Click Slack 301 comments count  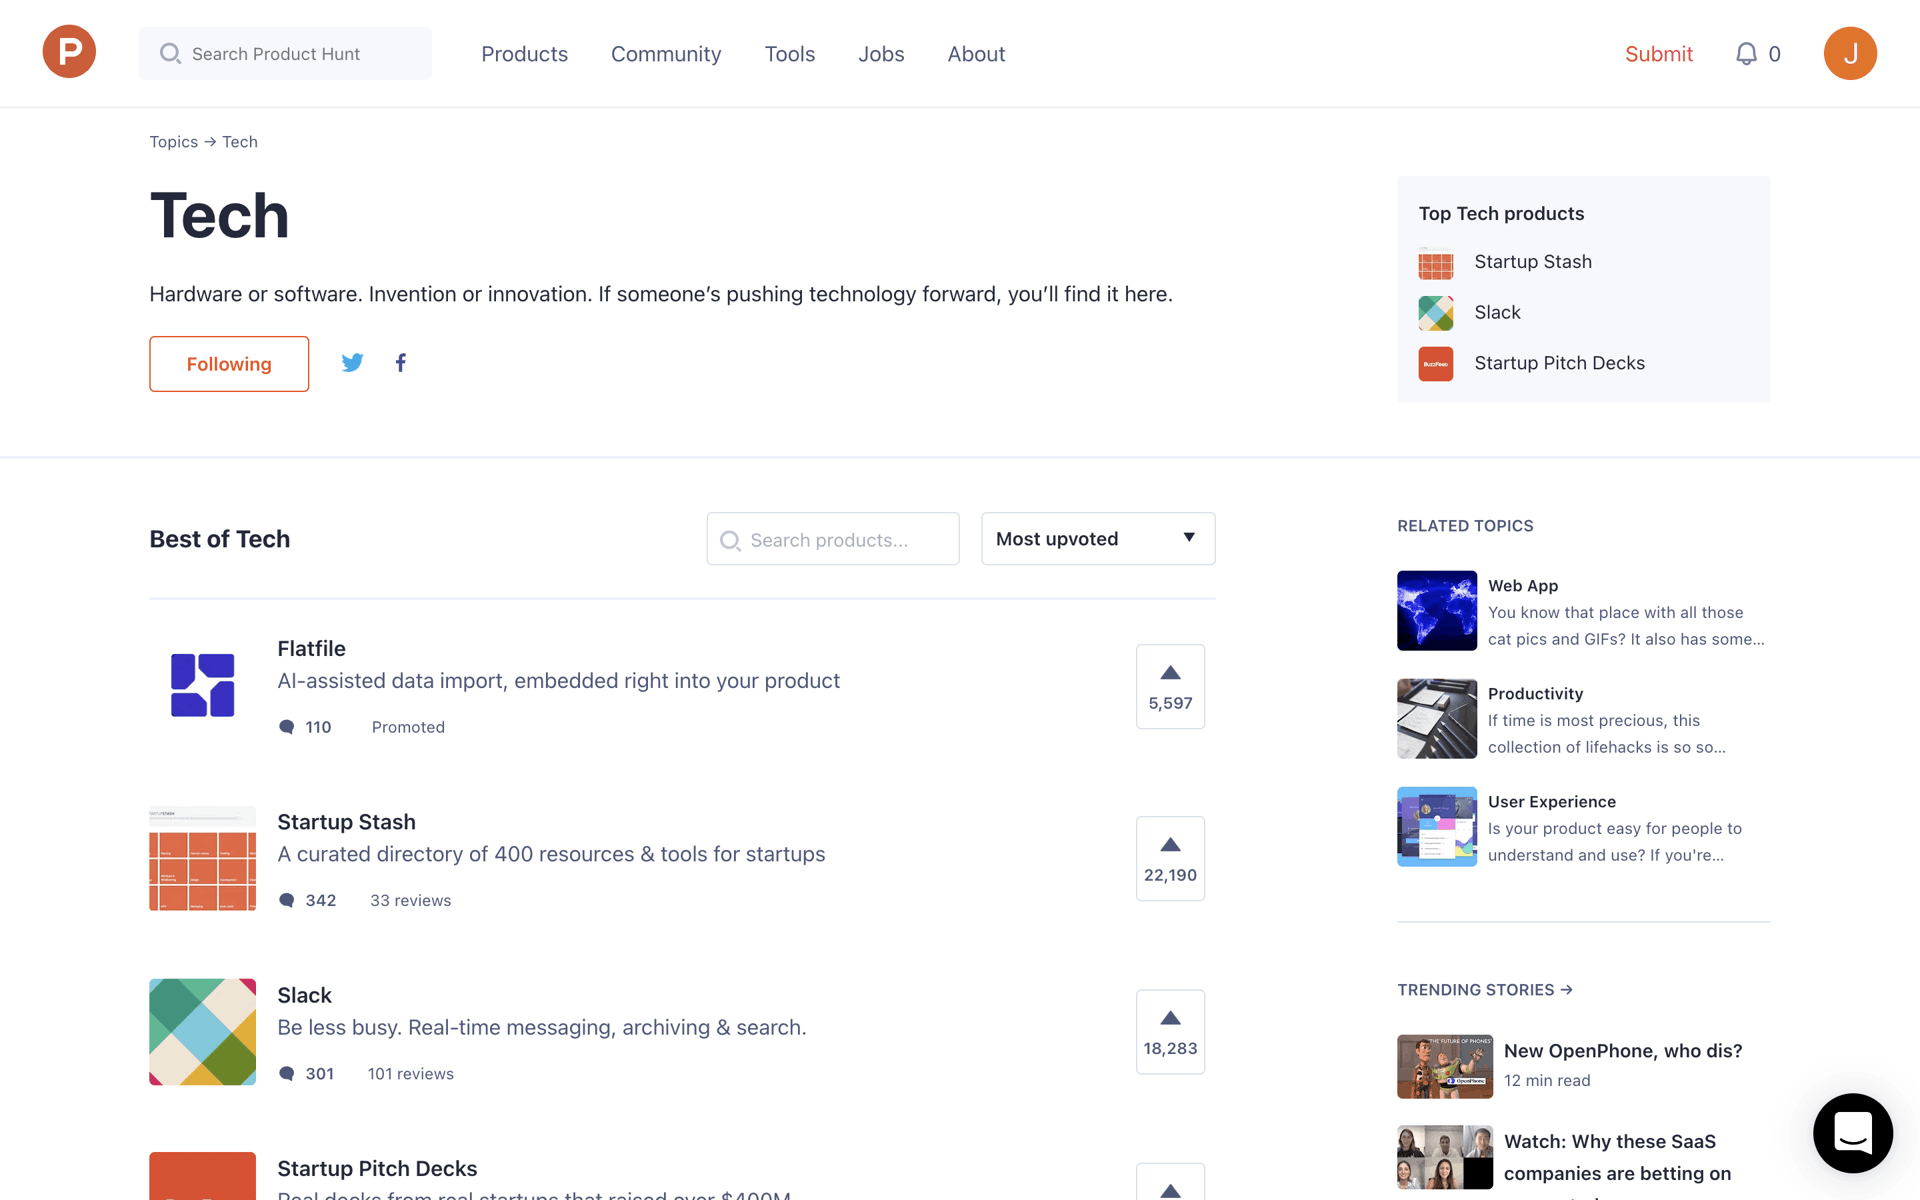pos(320,1074)
